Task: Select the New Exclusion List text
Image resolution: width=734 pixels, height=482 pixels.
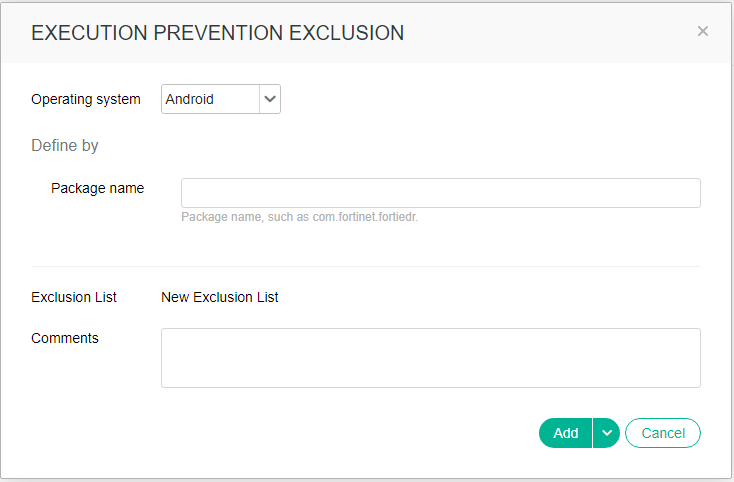Action: pyautogui.click(x=220, y=297)
